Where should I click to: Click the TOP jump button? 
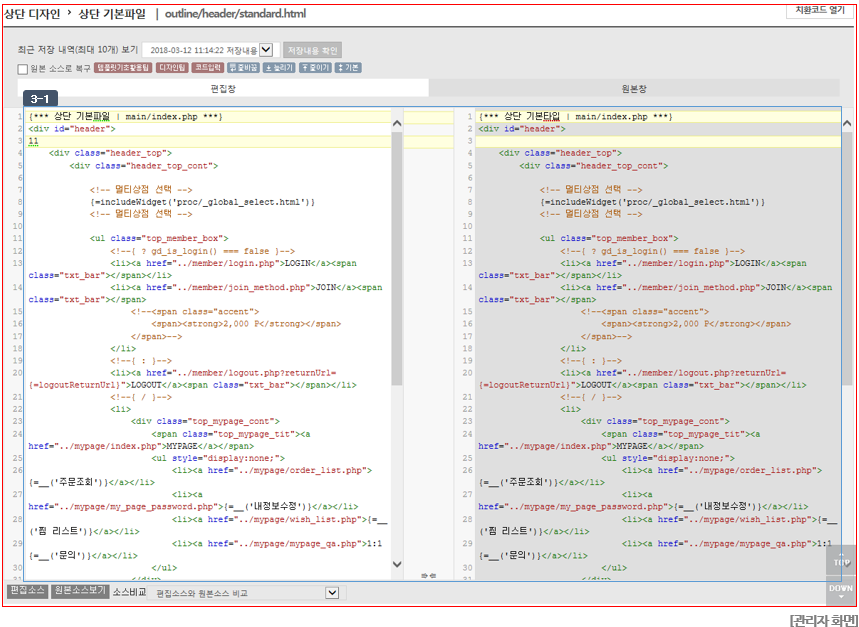(841, 560)
